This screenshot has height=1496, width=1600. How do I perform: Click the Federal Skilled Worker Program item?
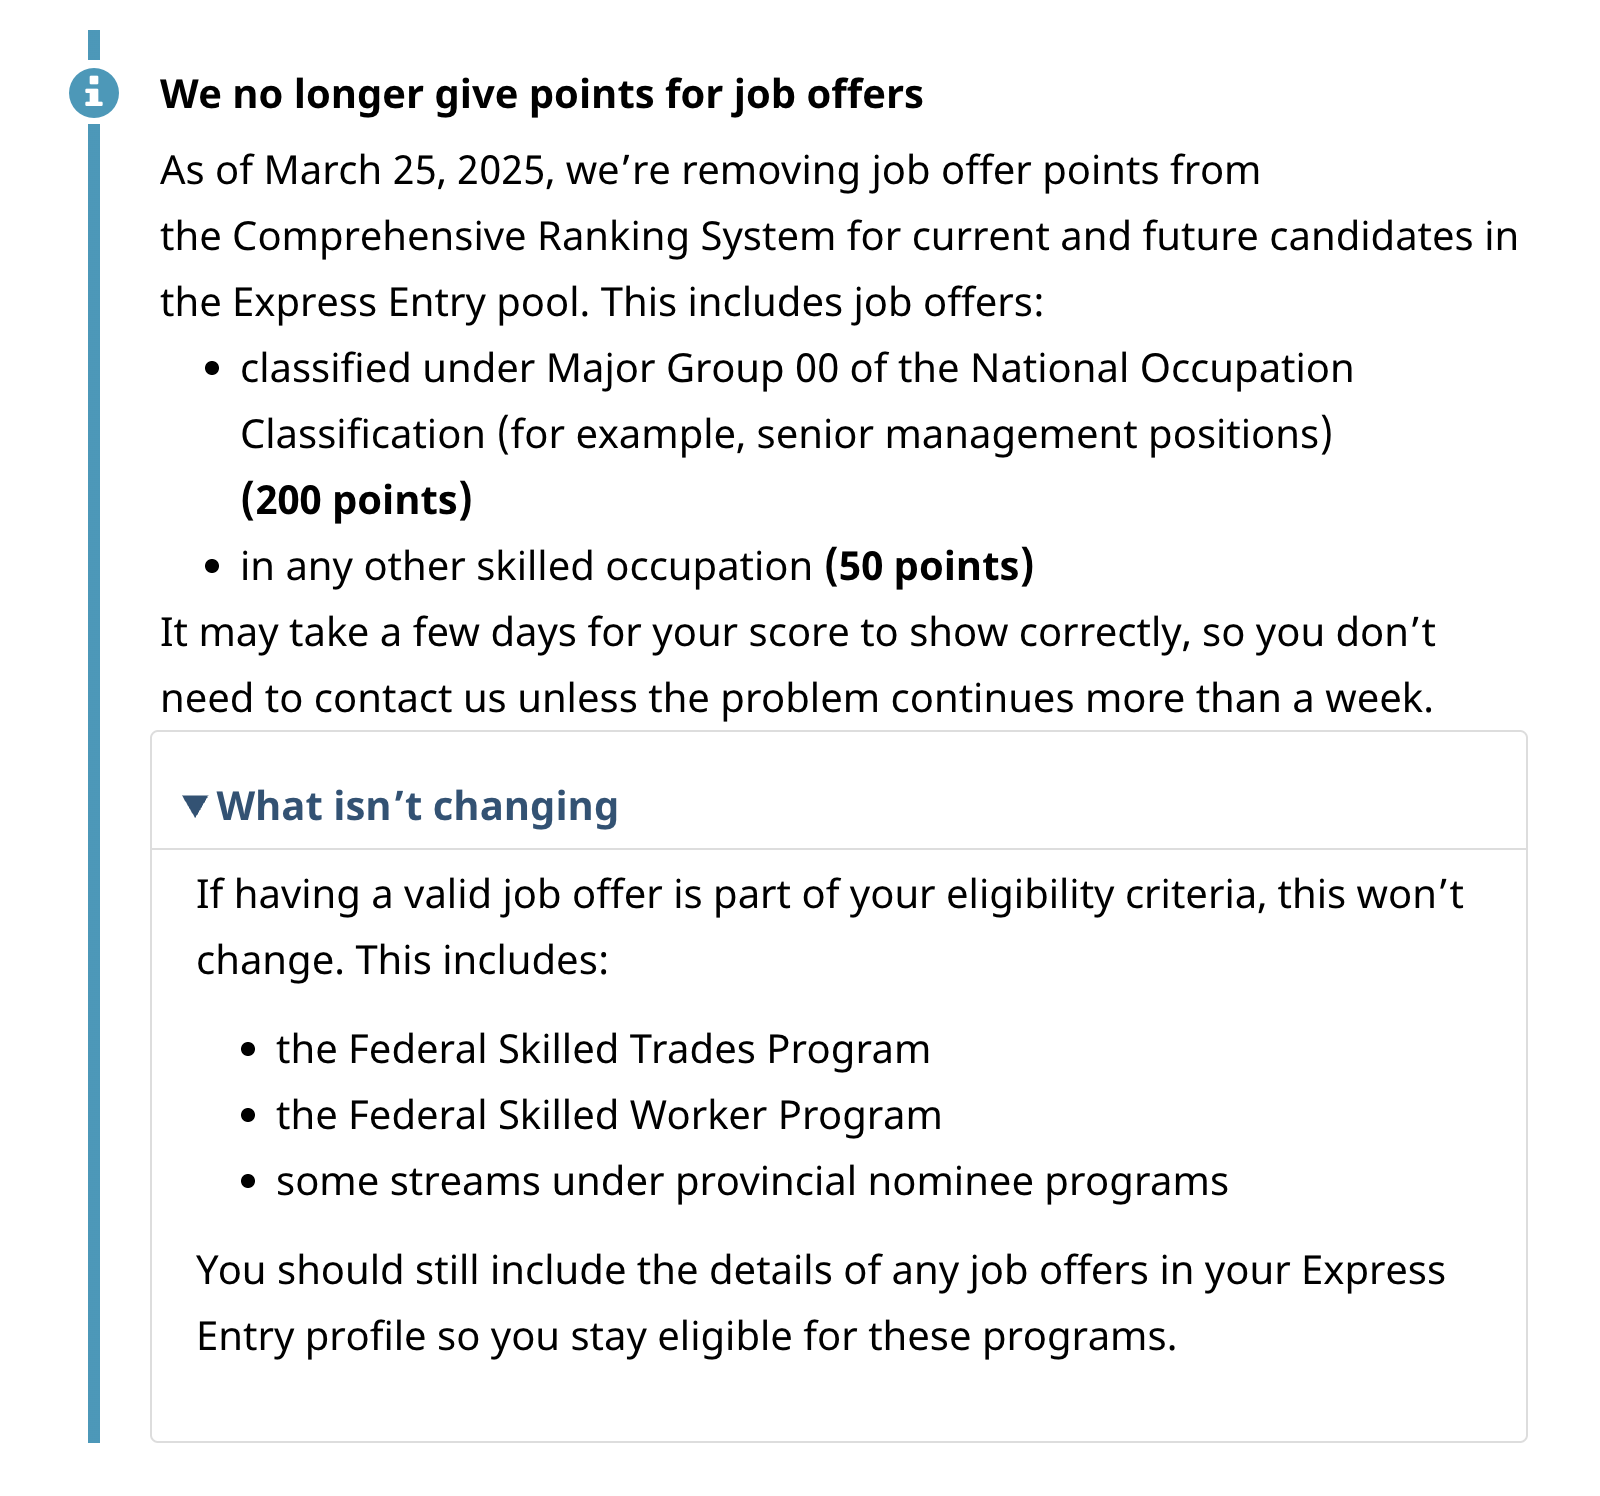[609, 1116]
